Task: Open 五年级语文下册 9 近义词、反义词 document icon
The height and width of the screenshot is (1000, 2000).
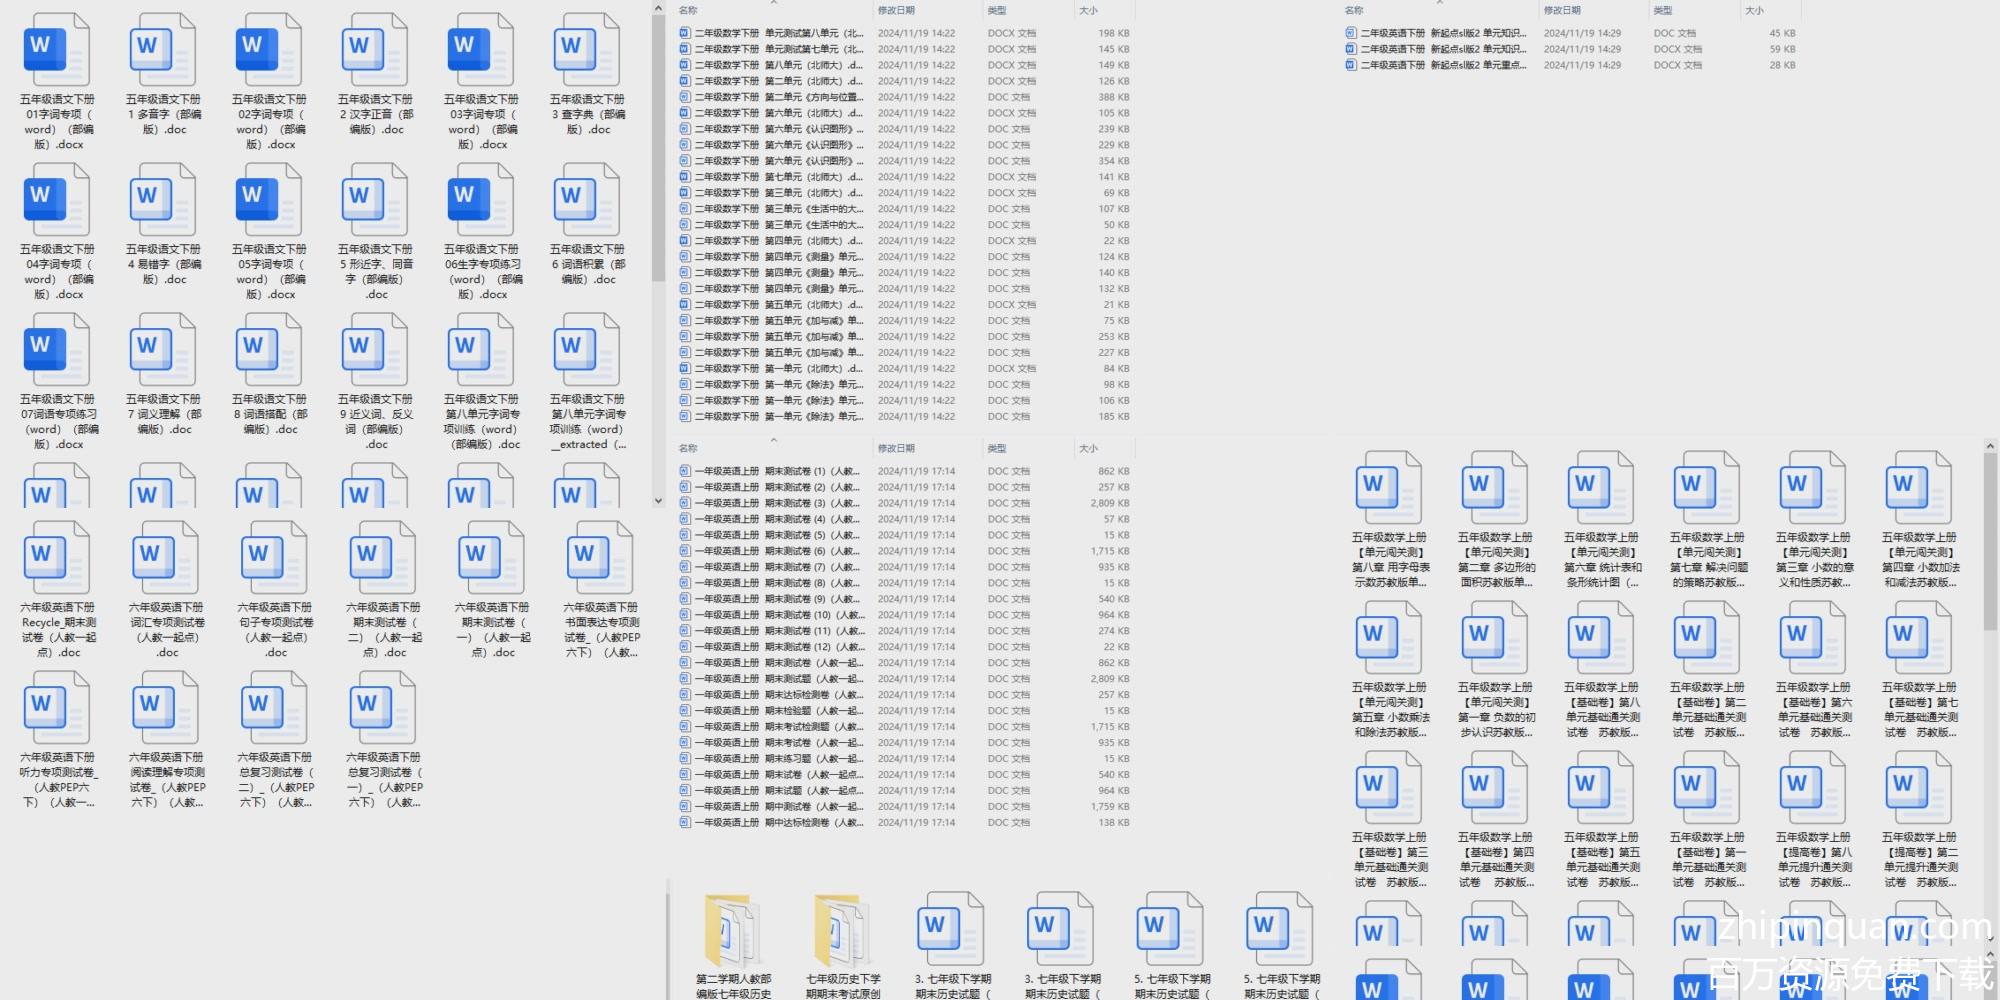Action: click(374, 350)
